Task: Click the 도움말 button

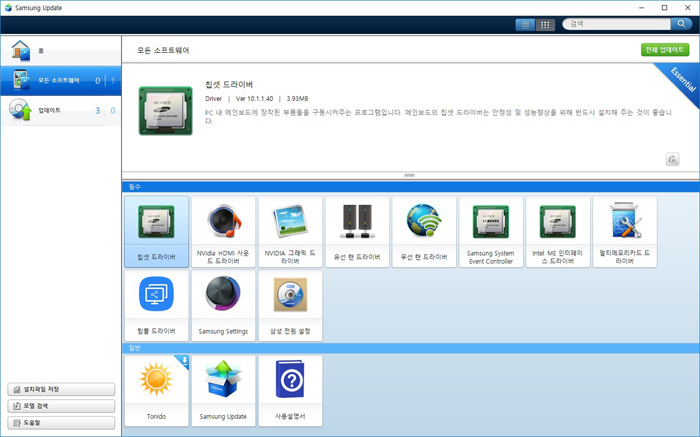Action: point(61,422)
